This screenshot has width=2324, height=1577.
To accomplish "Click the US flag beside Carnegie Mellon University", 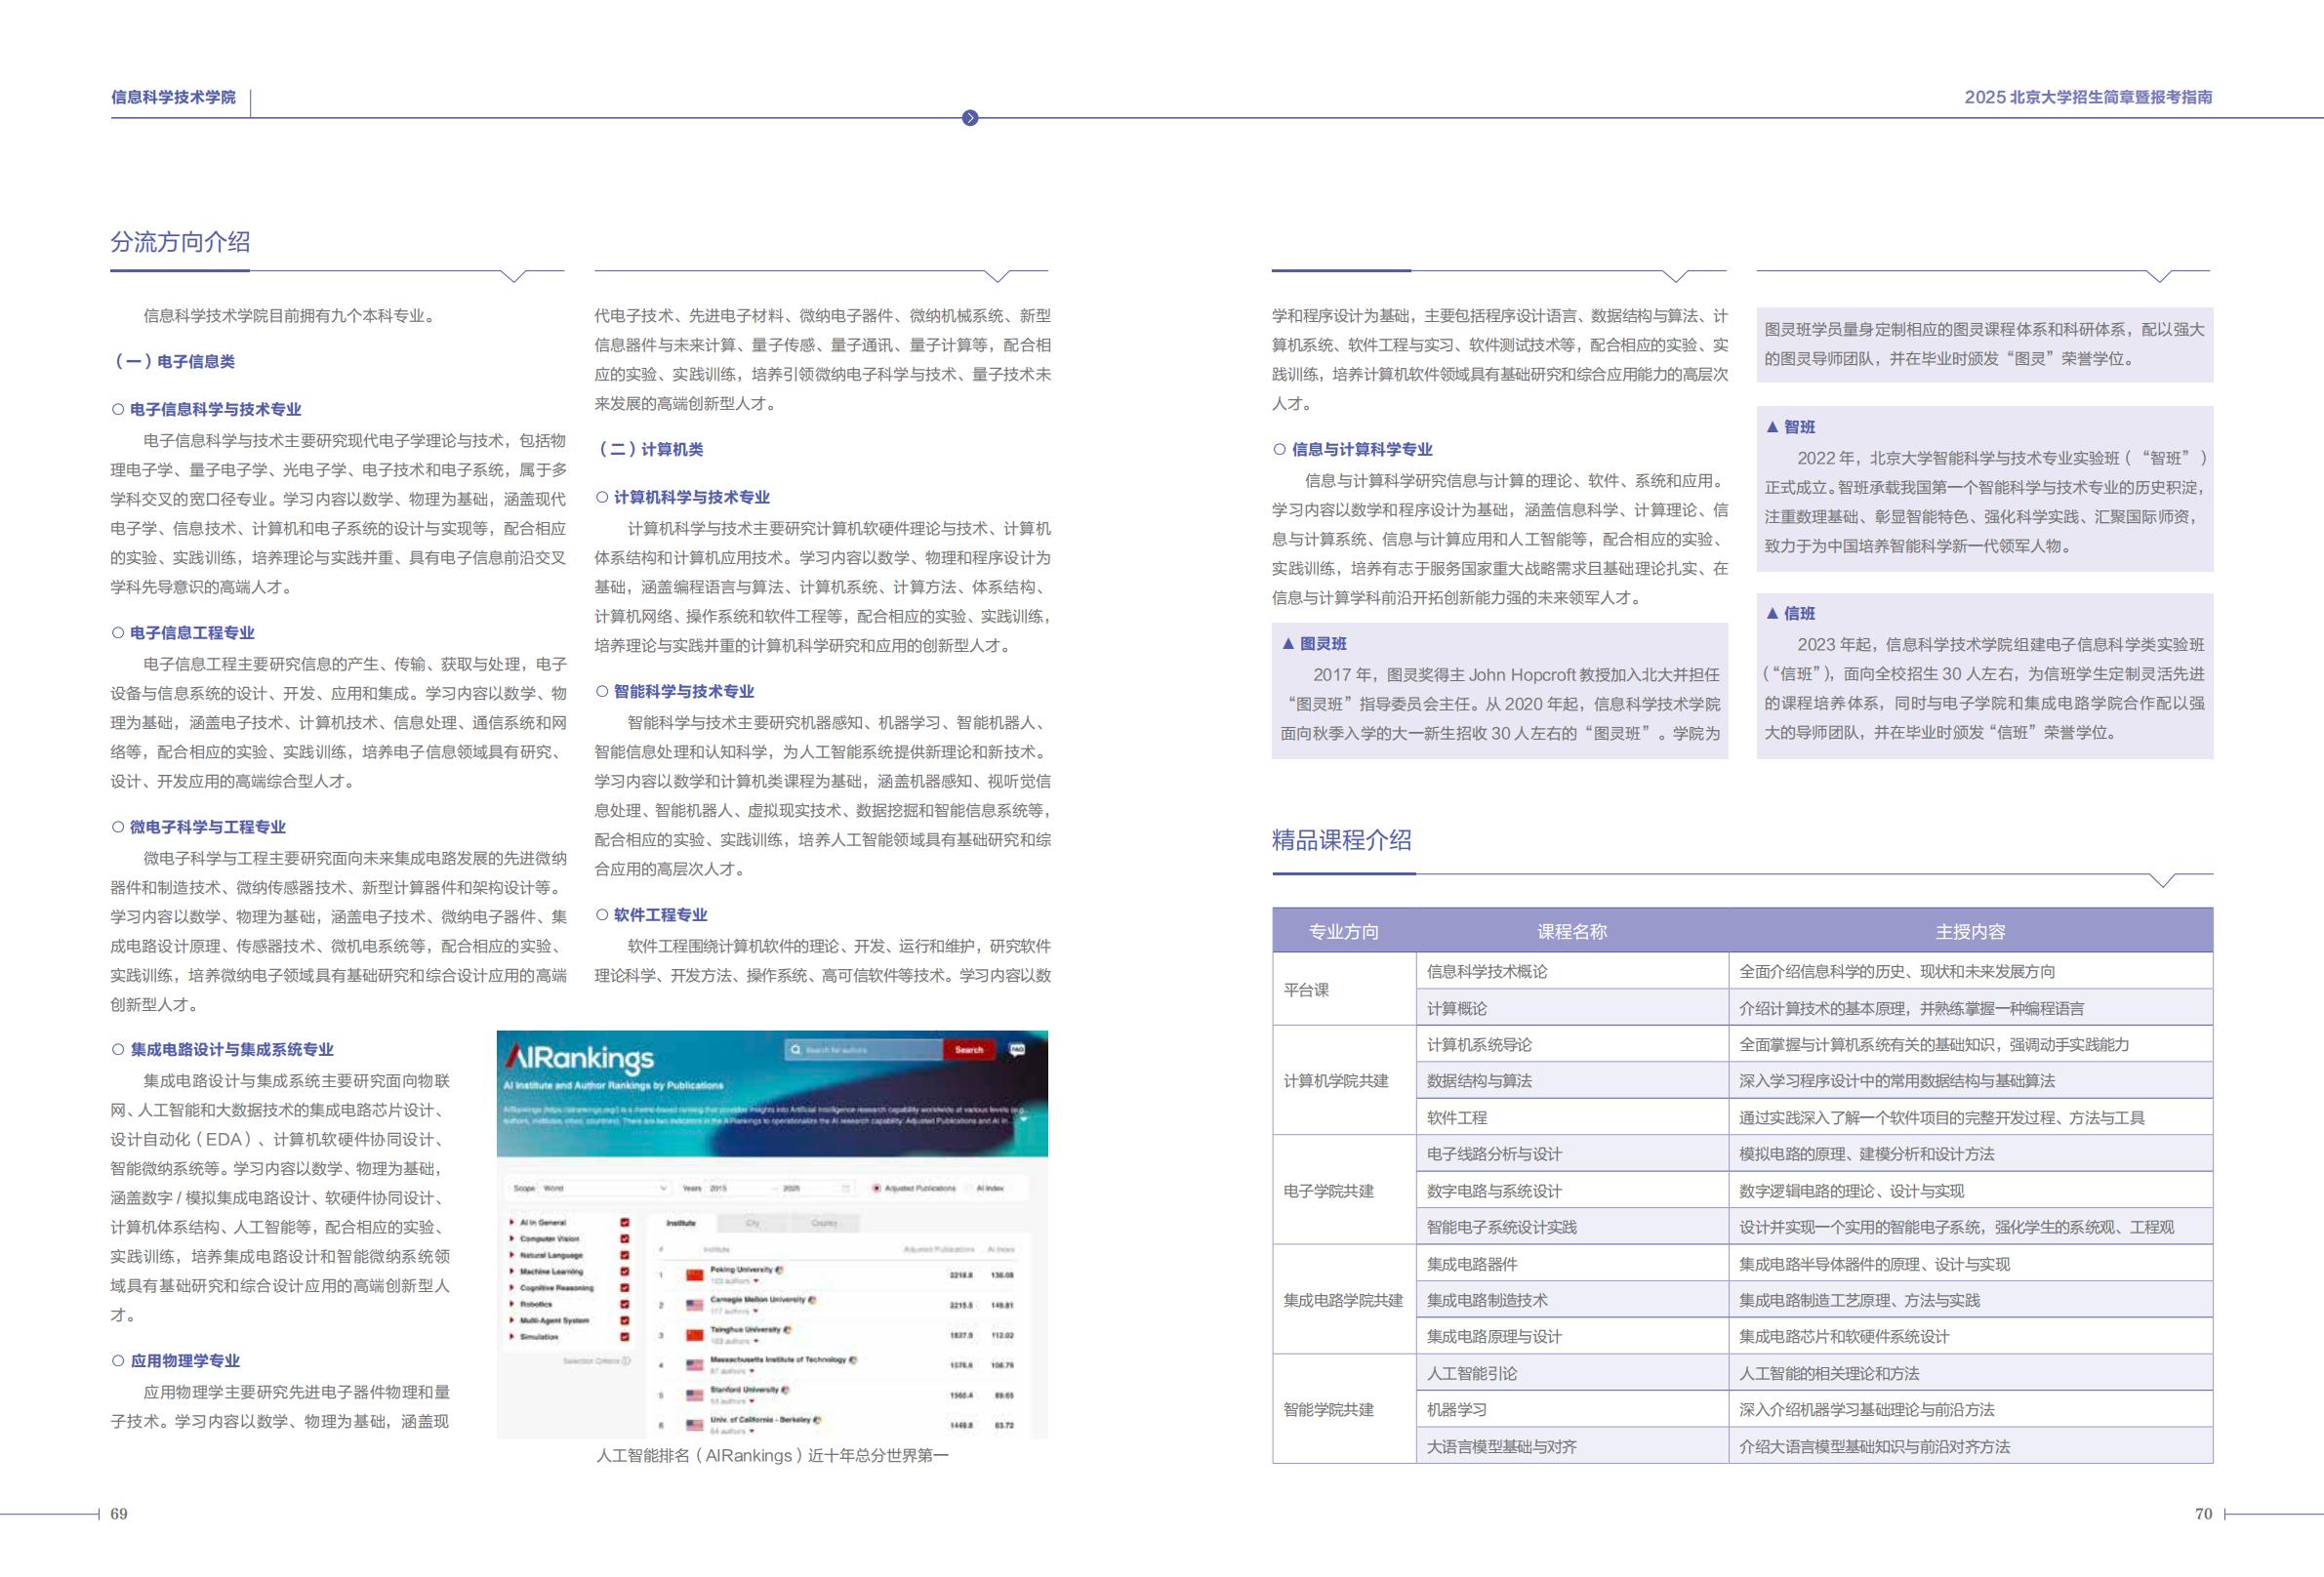I will (695, 1305).
